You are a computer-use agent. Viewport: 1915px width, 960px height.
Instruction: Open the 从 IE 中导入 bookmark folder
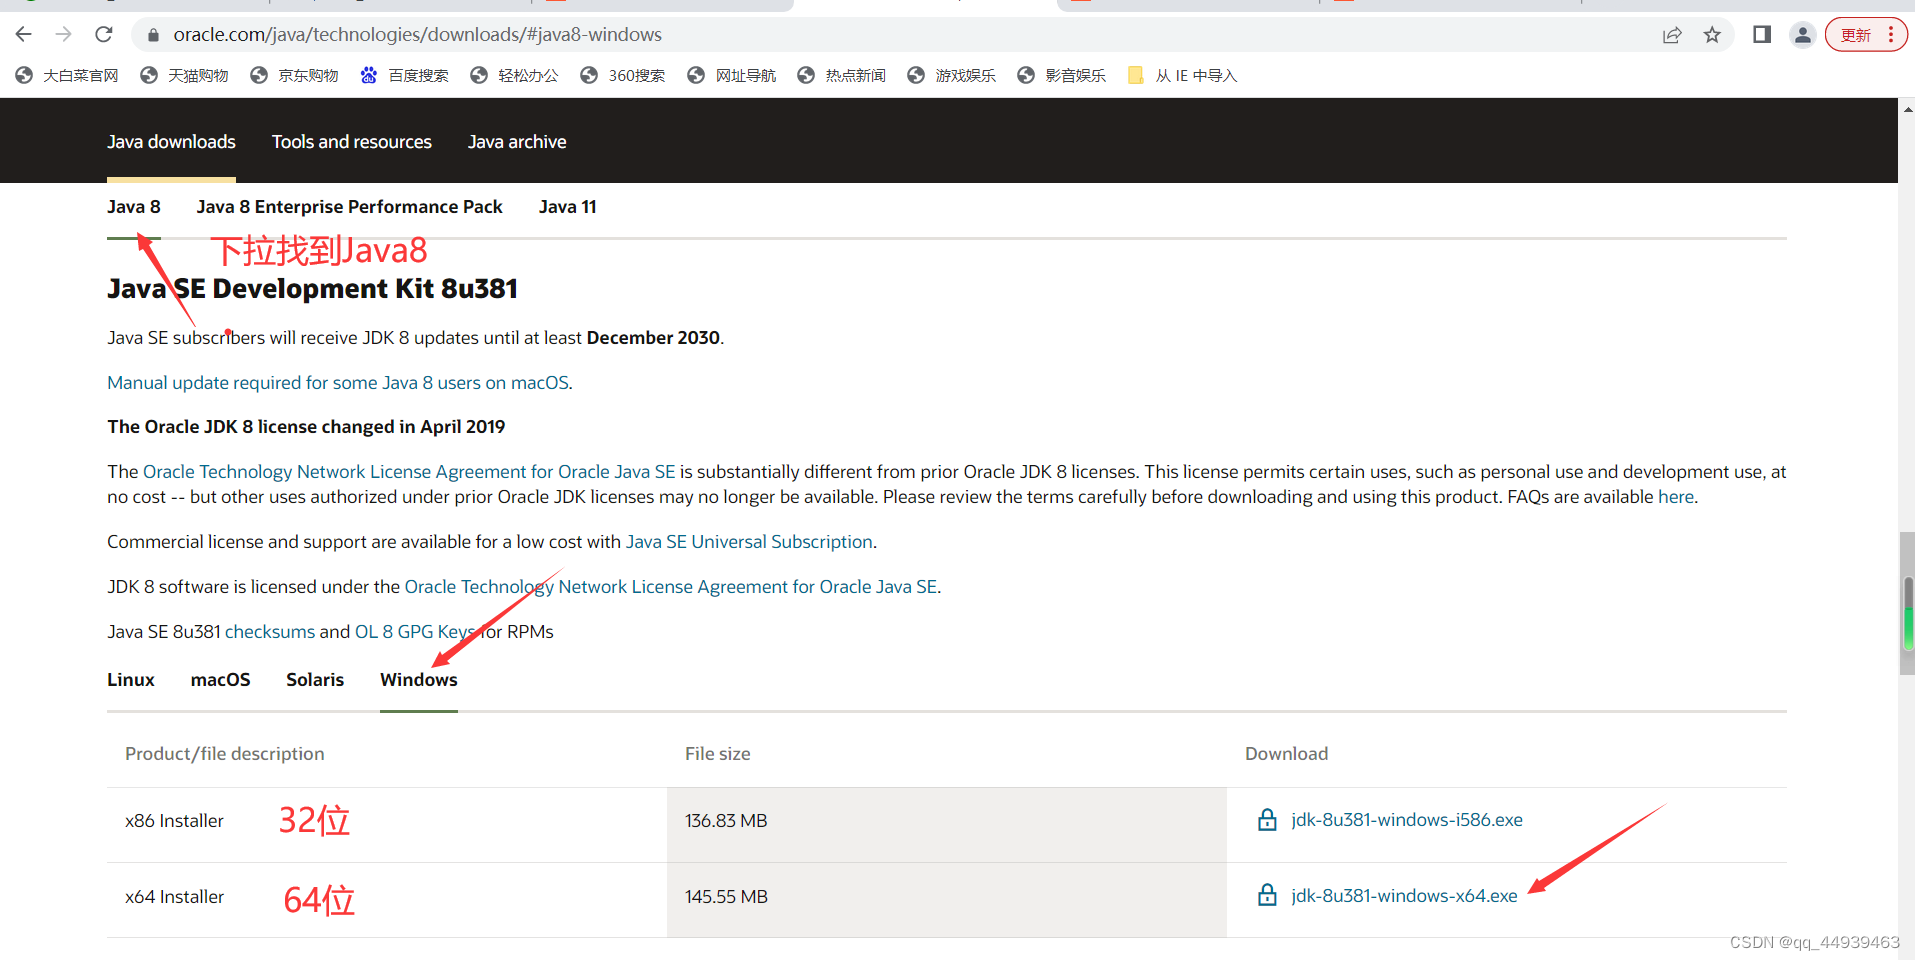coord(1182,76)
